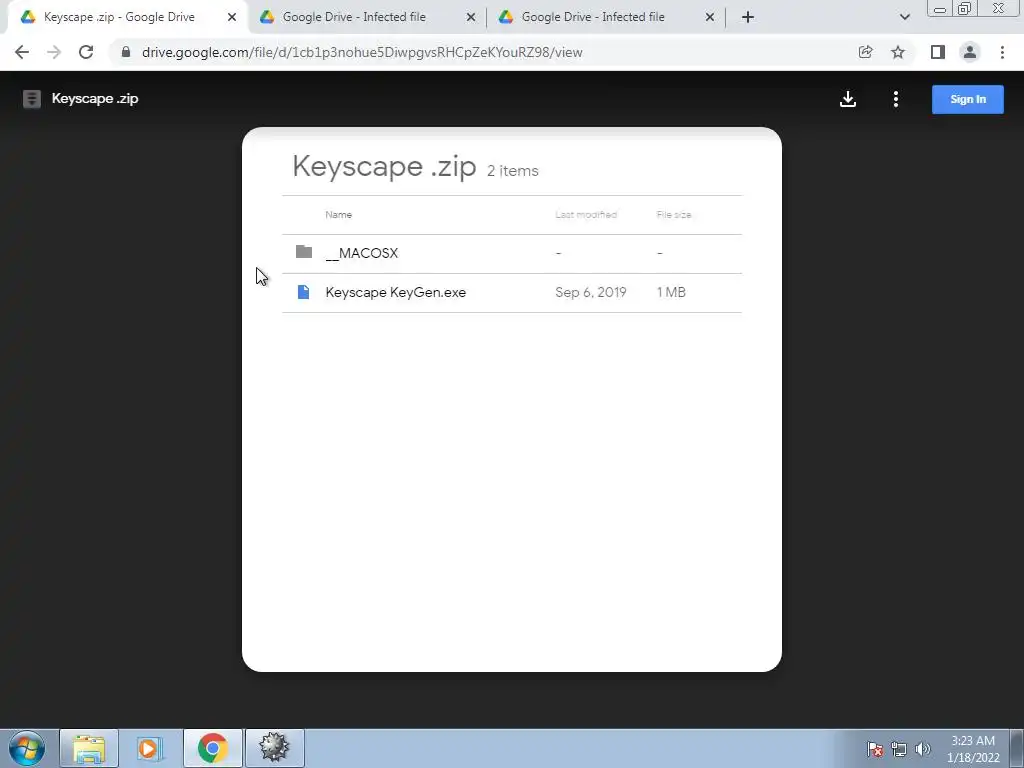The width and height of the screenshot is (1024, 768).
Task: Click the Keyscape .zip heading in the preview
Action: 384,167
